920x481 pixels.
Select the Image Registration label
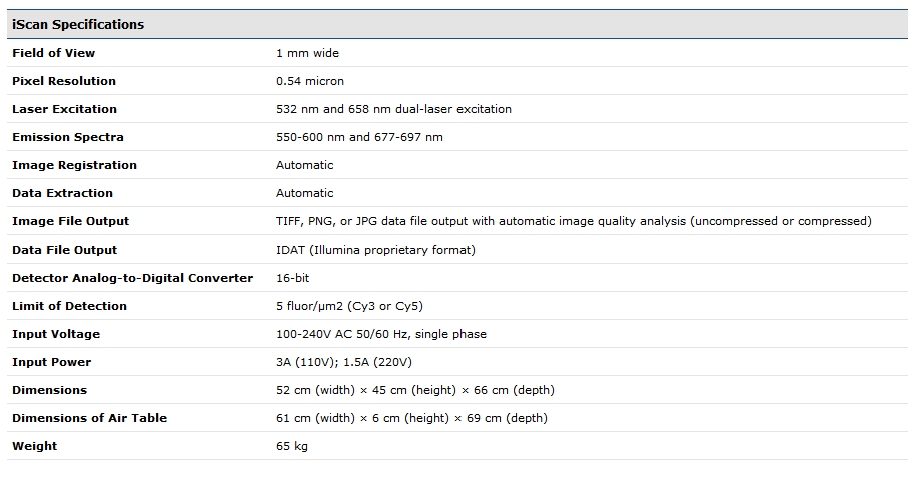(x=75, y=165)
